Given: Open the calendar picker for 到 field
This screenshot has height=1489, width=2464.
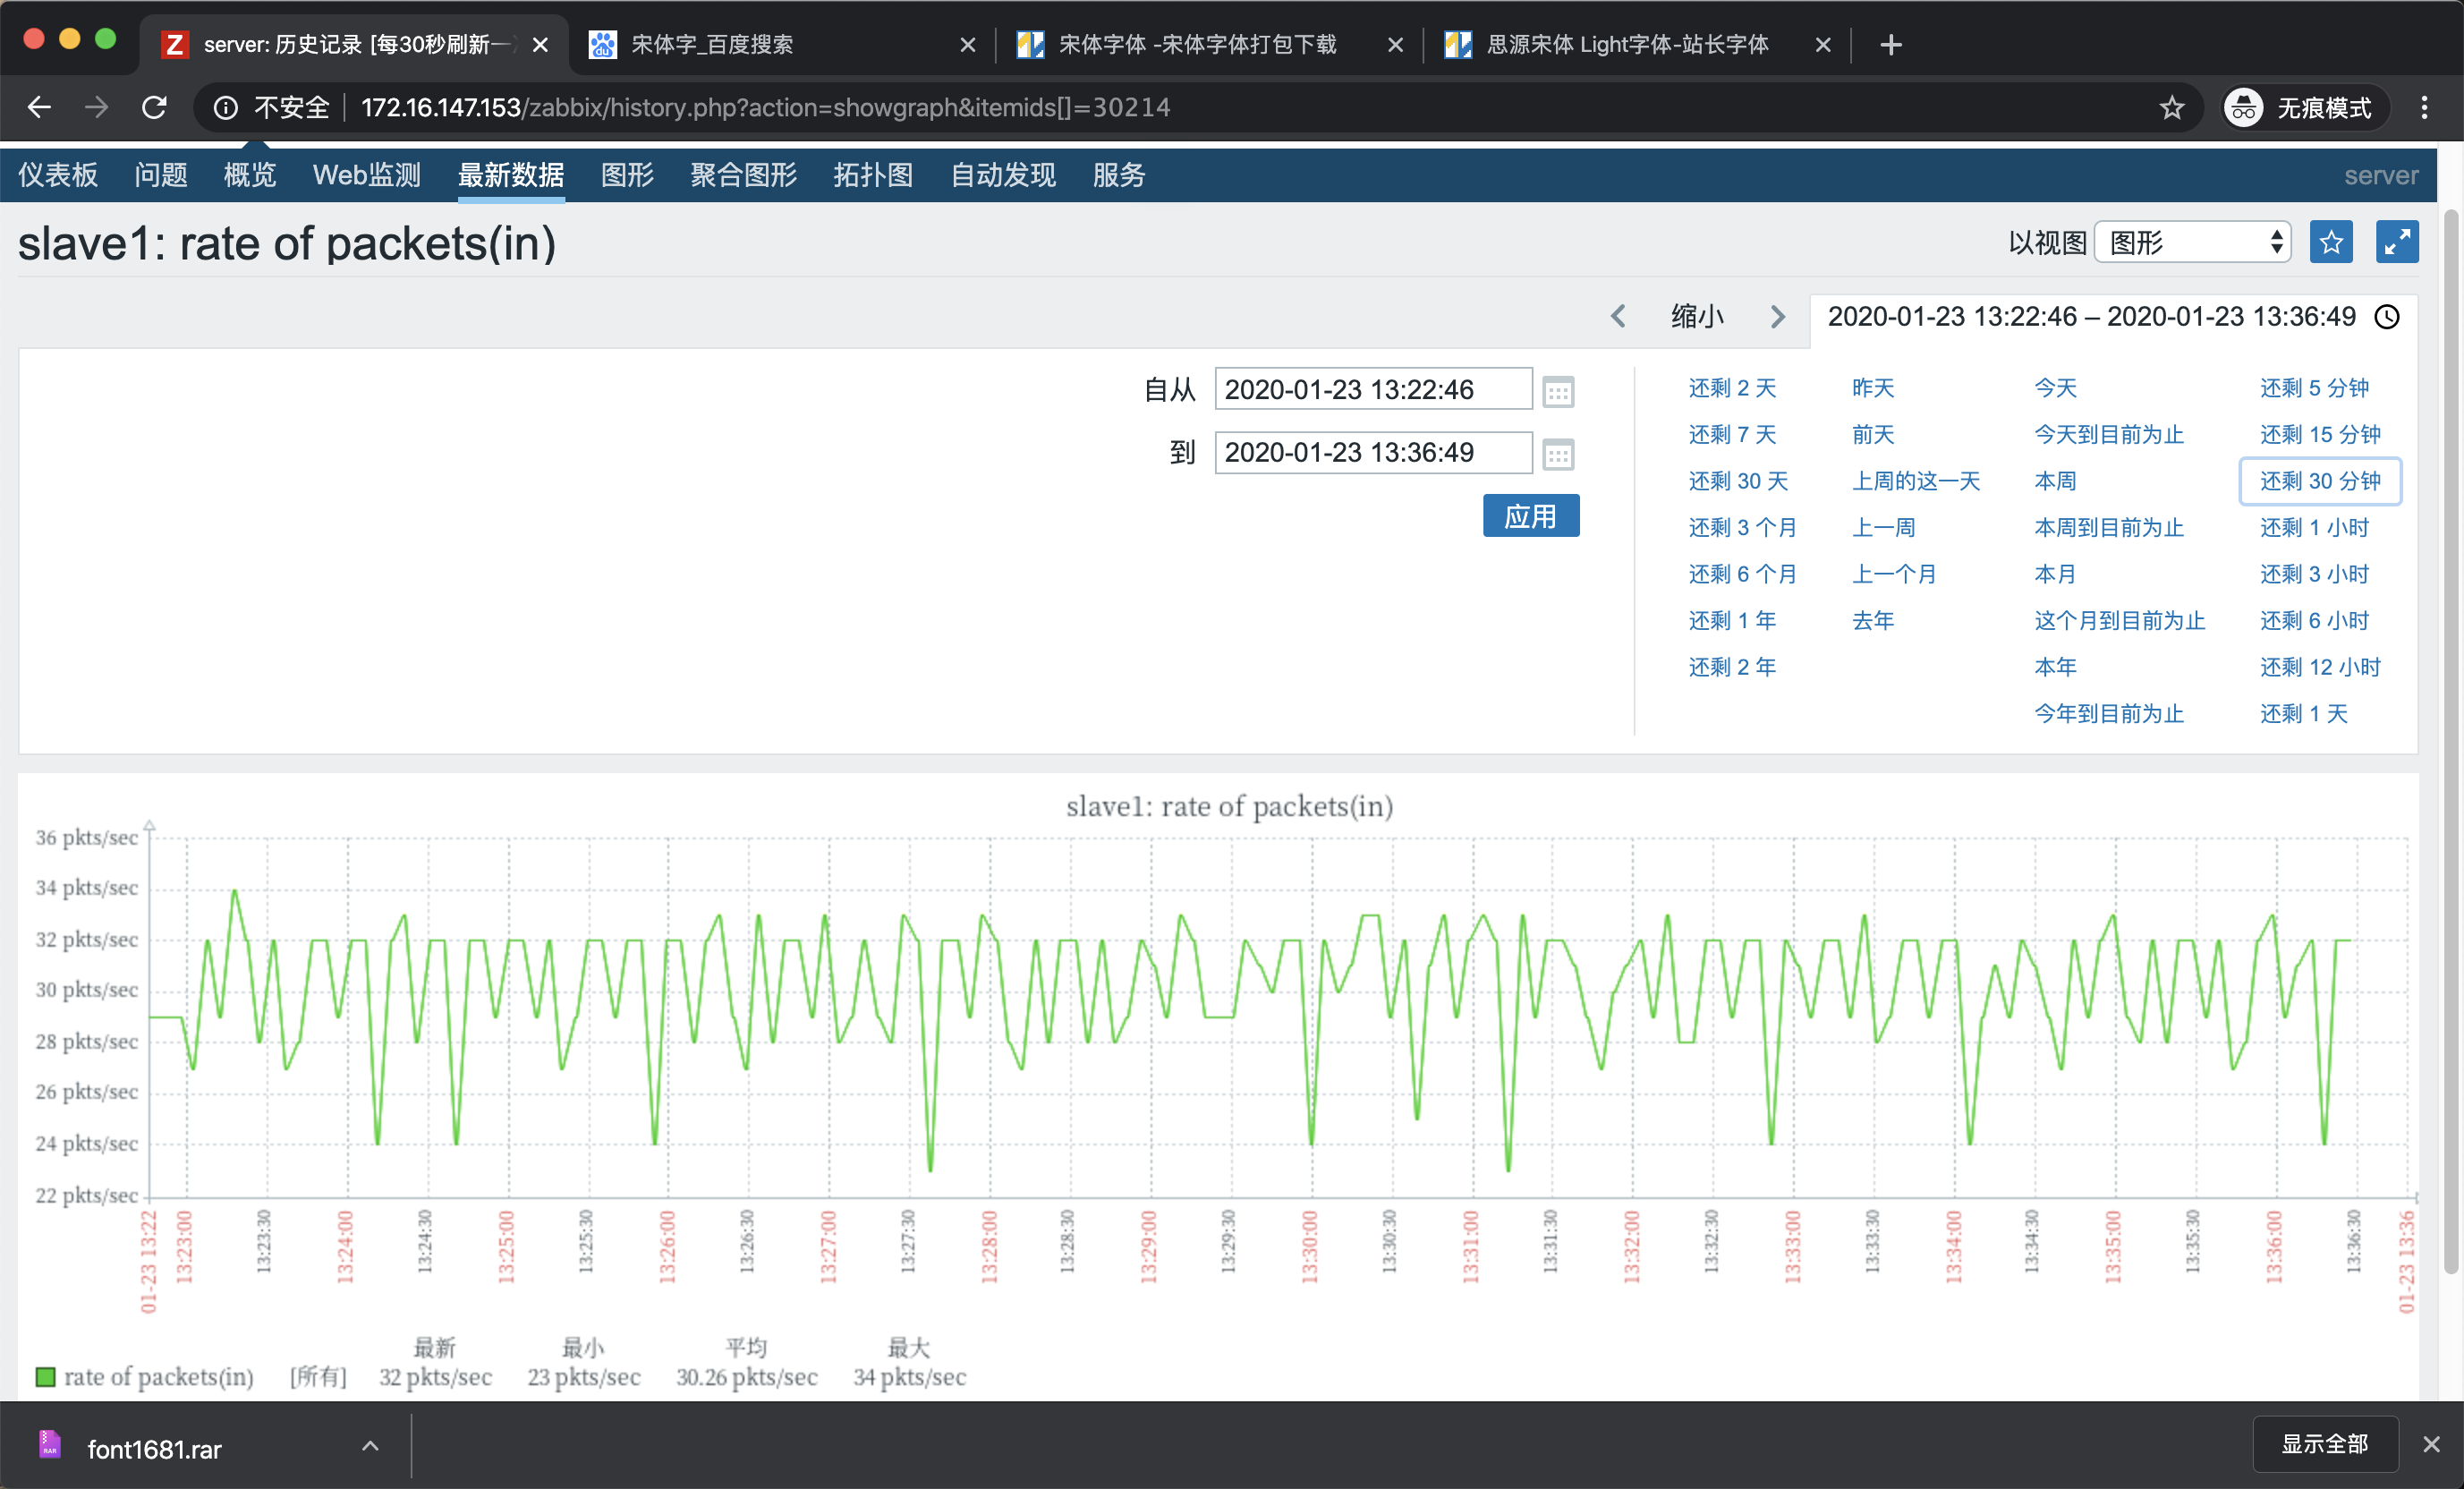Looking at the screenshot, I should [1557, 455].
